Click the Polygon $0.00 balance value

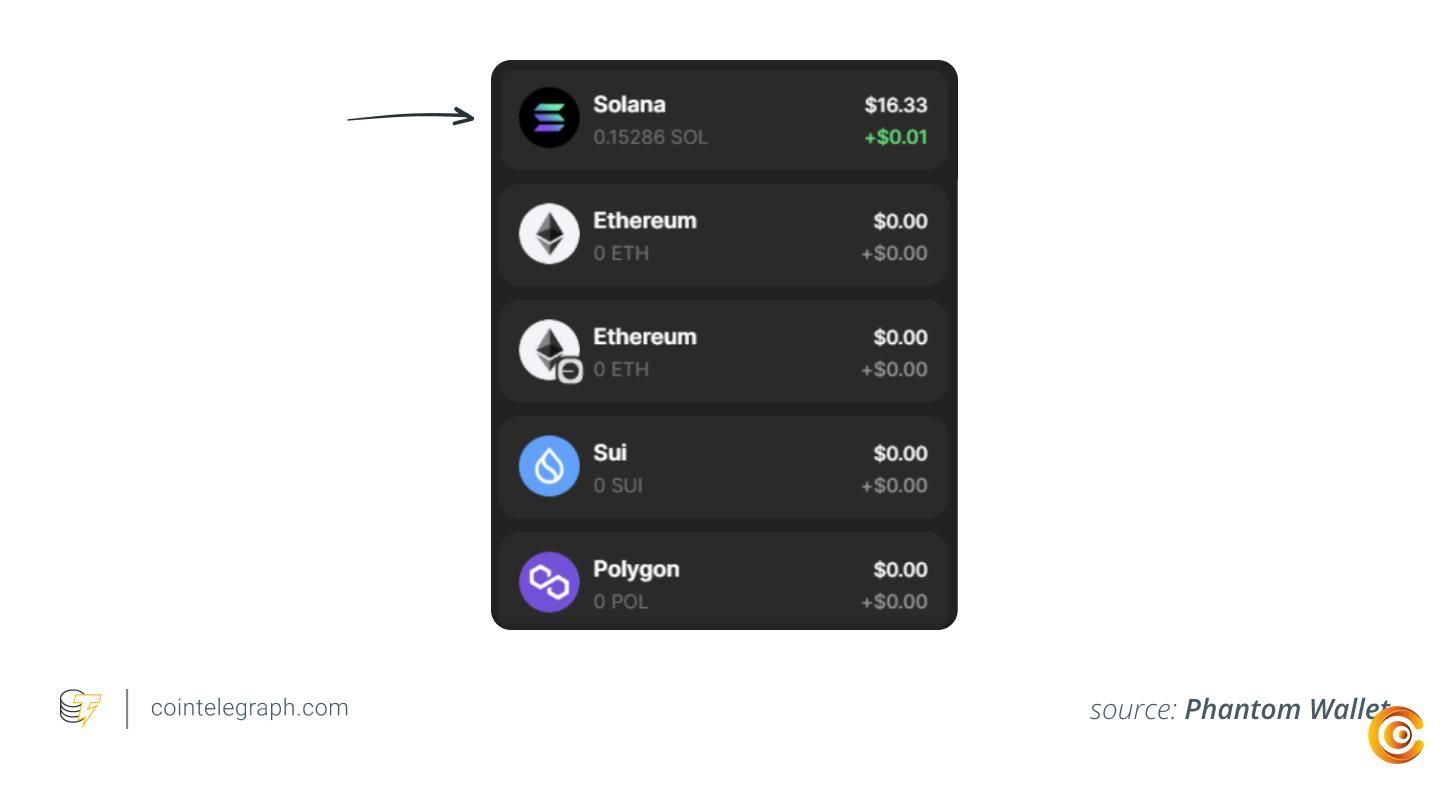click(x=900, y=569)
